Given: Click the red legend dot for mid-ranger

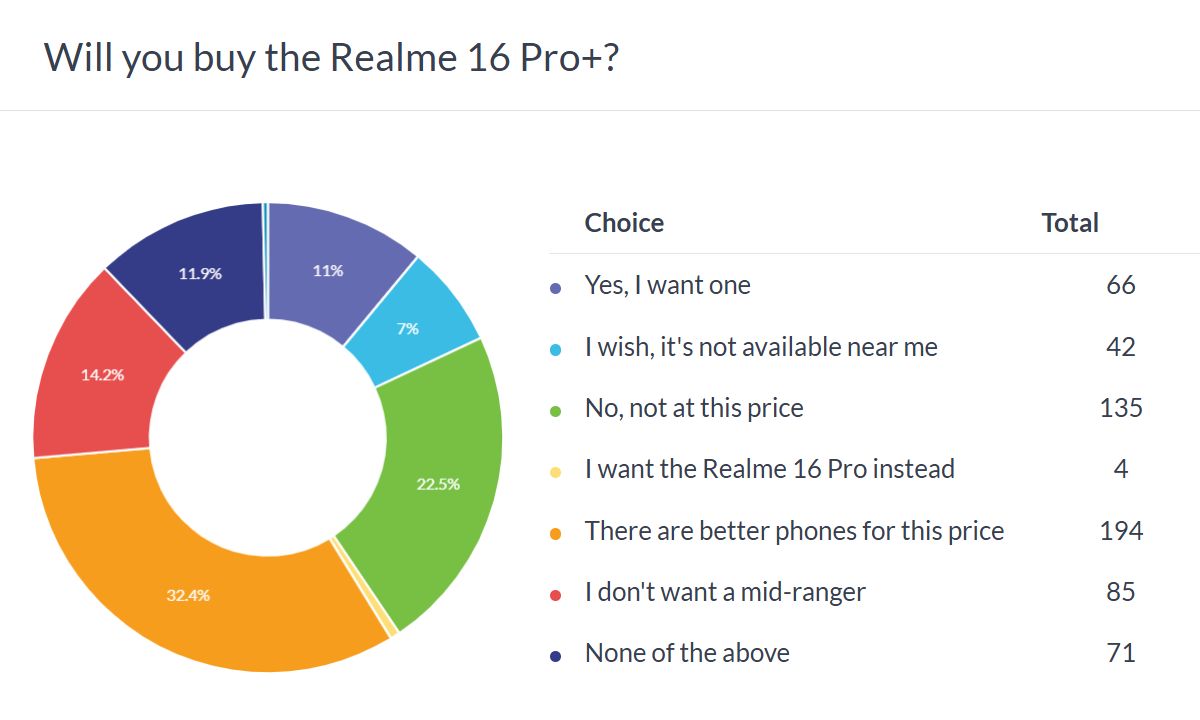Looking at the screenshot, I should (x=556, y=594).
